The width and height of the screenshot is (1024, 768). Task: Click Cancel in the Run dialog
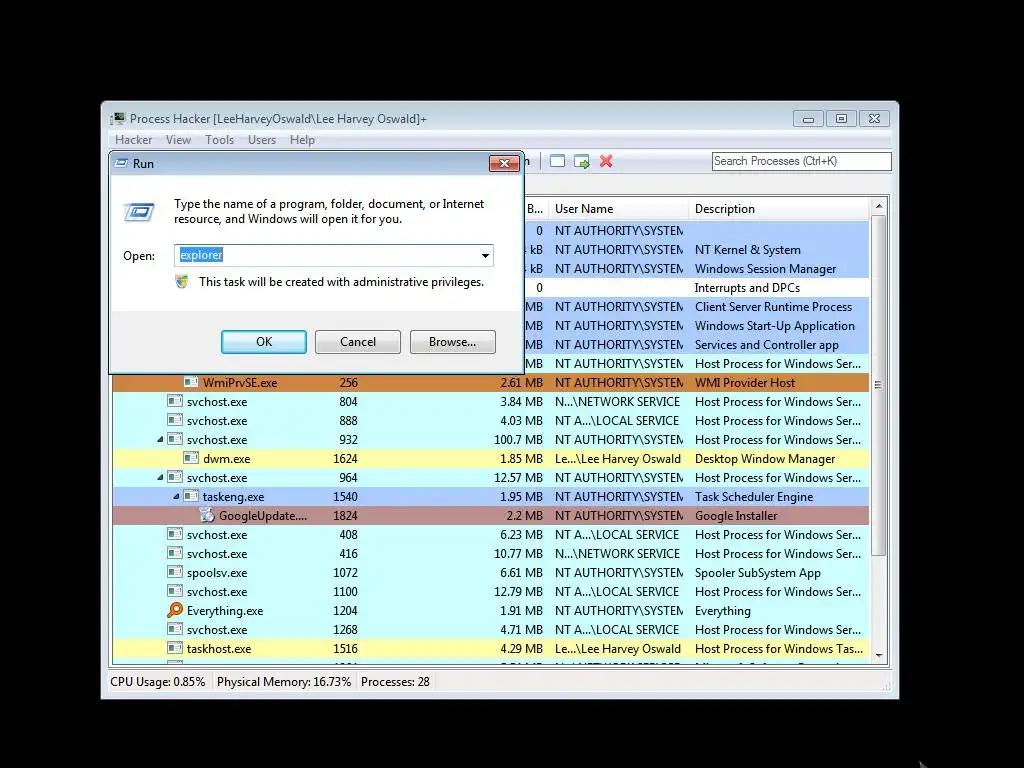358,342
